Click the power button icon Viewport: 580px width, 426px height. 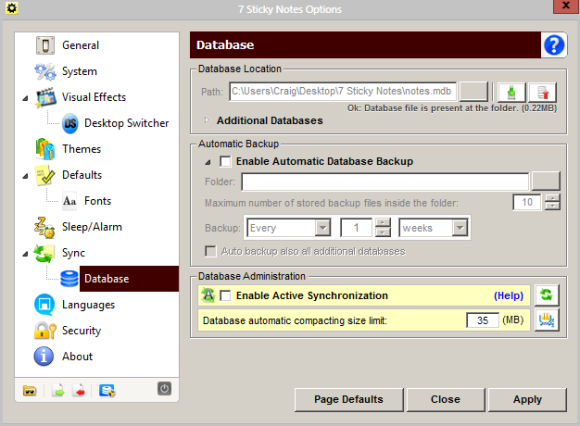(164, 389)
